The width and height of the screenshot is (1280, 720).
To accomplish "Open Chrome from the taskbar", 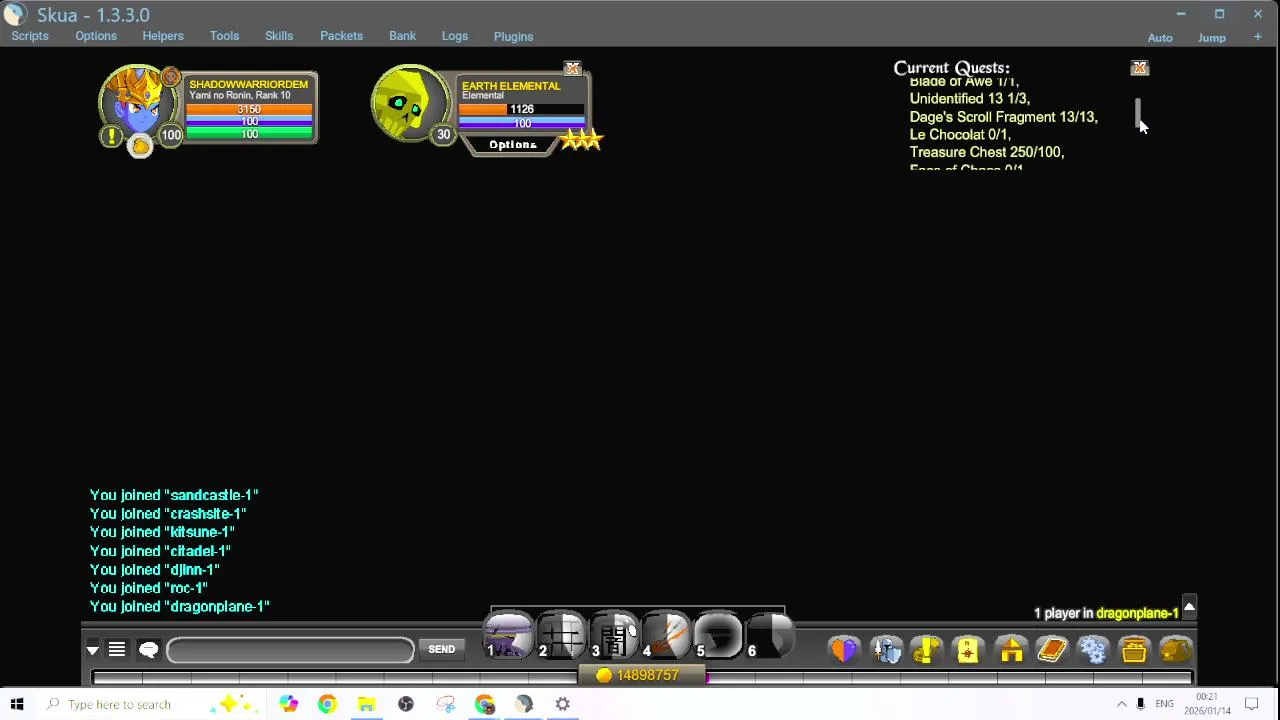I will coord(327,704).
